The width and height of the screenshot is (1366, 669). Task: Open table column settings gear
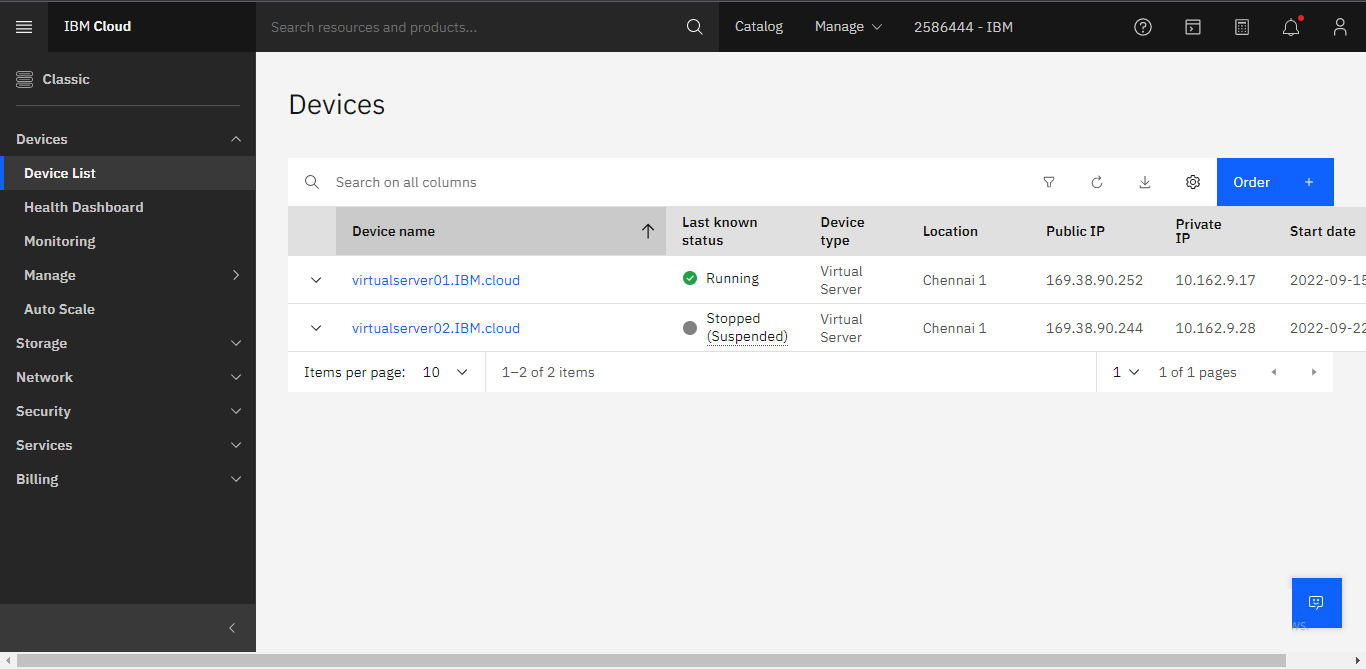point(1193,182)
